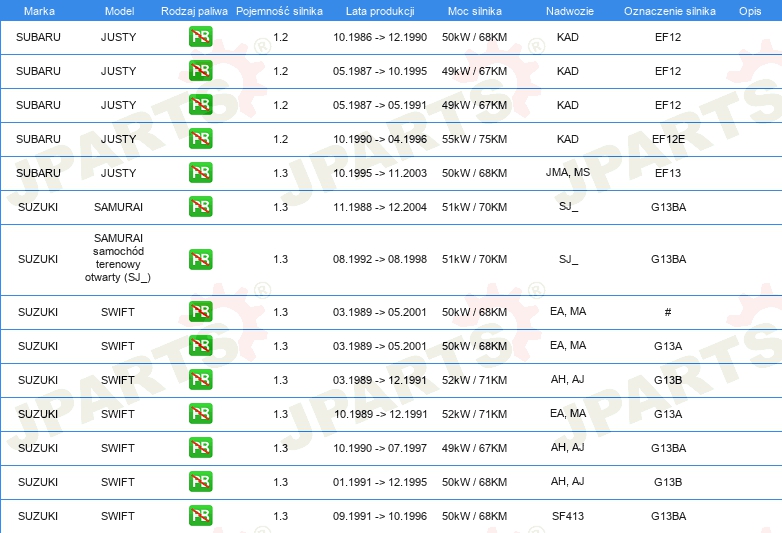782x533 pixels.
Task: Click the Pojemność silnika column header
Action: 279,11
